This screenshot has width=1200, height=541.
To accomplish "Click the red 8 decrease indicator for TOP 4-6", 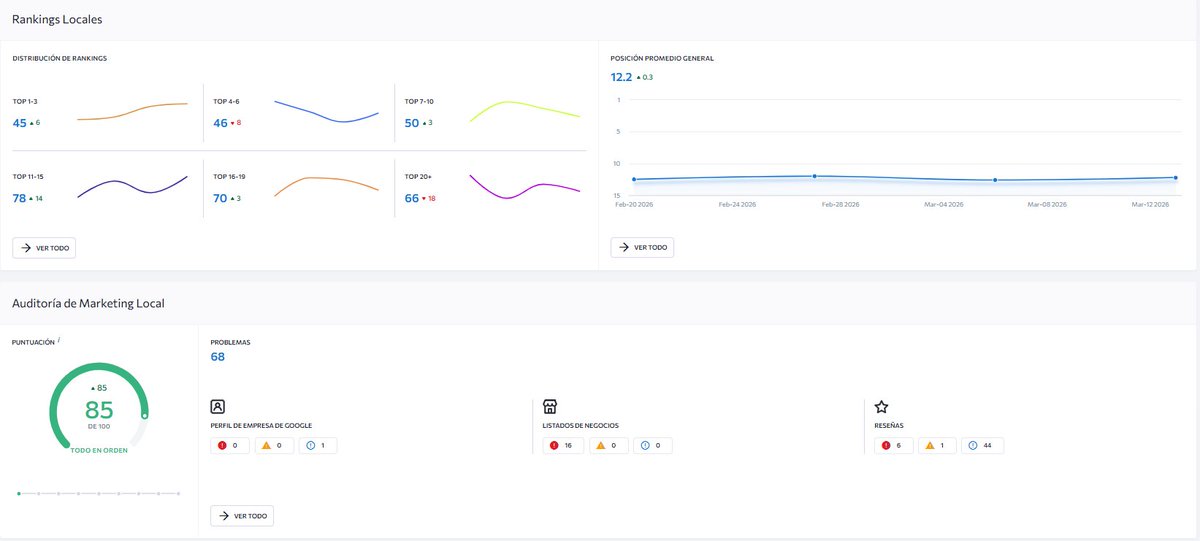I will click(x=236, y=123).
